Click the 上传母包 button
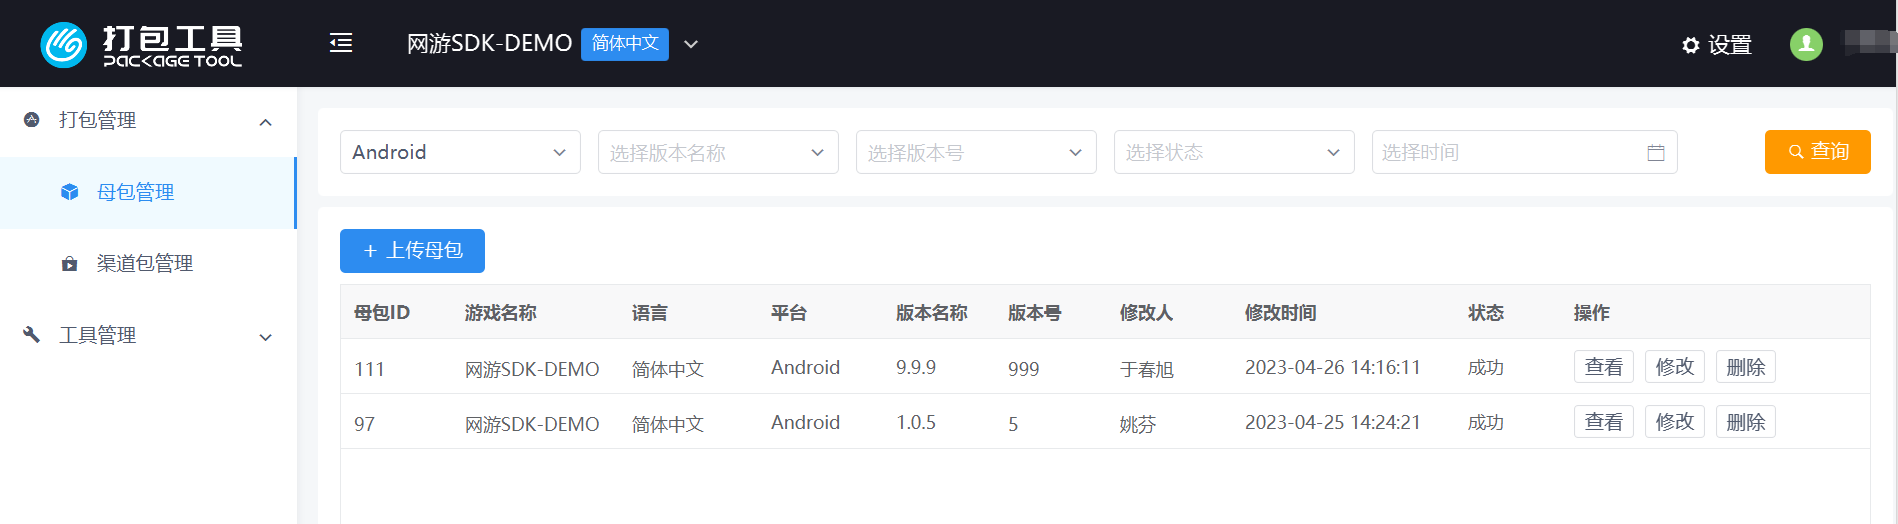This screenshot has width=1898, height=524. [412, 251]
